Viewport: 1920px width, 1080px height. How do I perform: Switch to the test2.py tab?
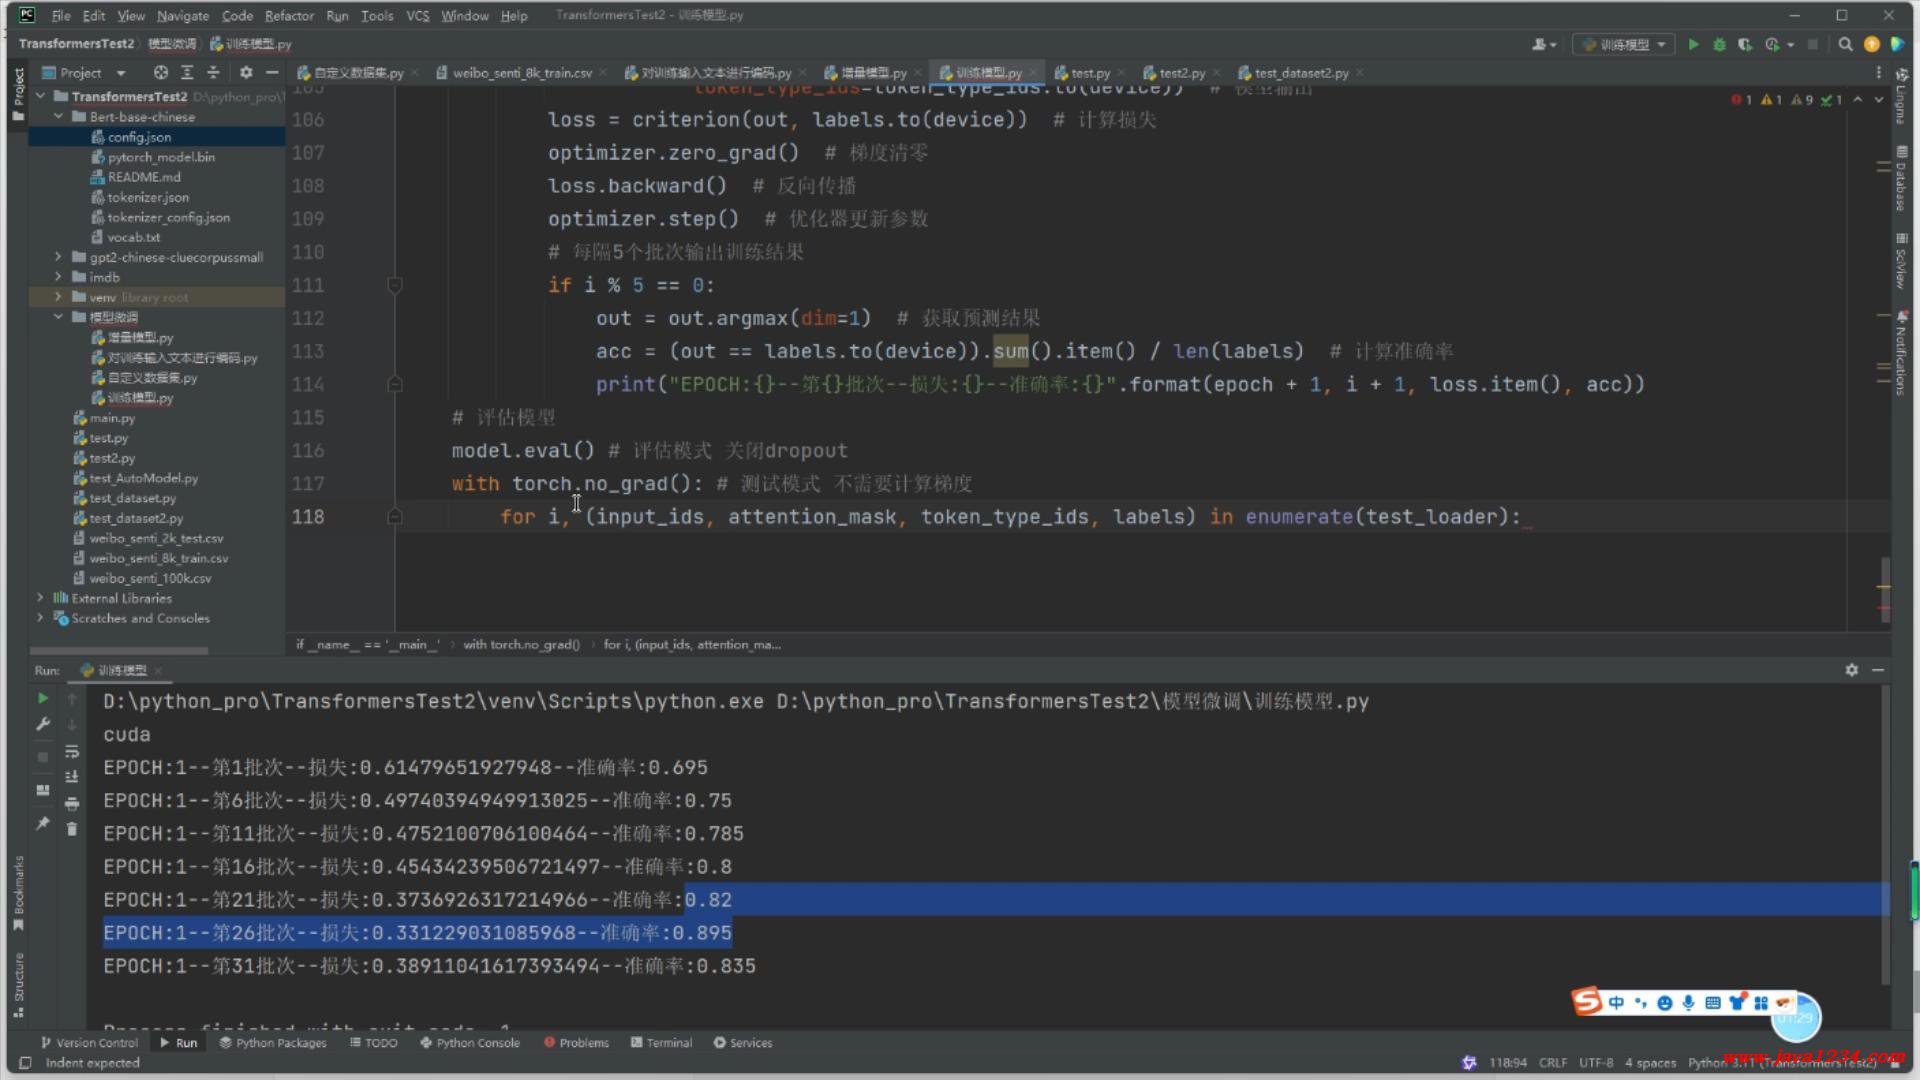[x=1180, y=73]
